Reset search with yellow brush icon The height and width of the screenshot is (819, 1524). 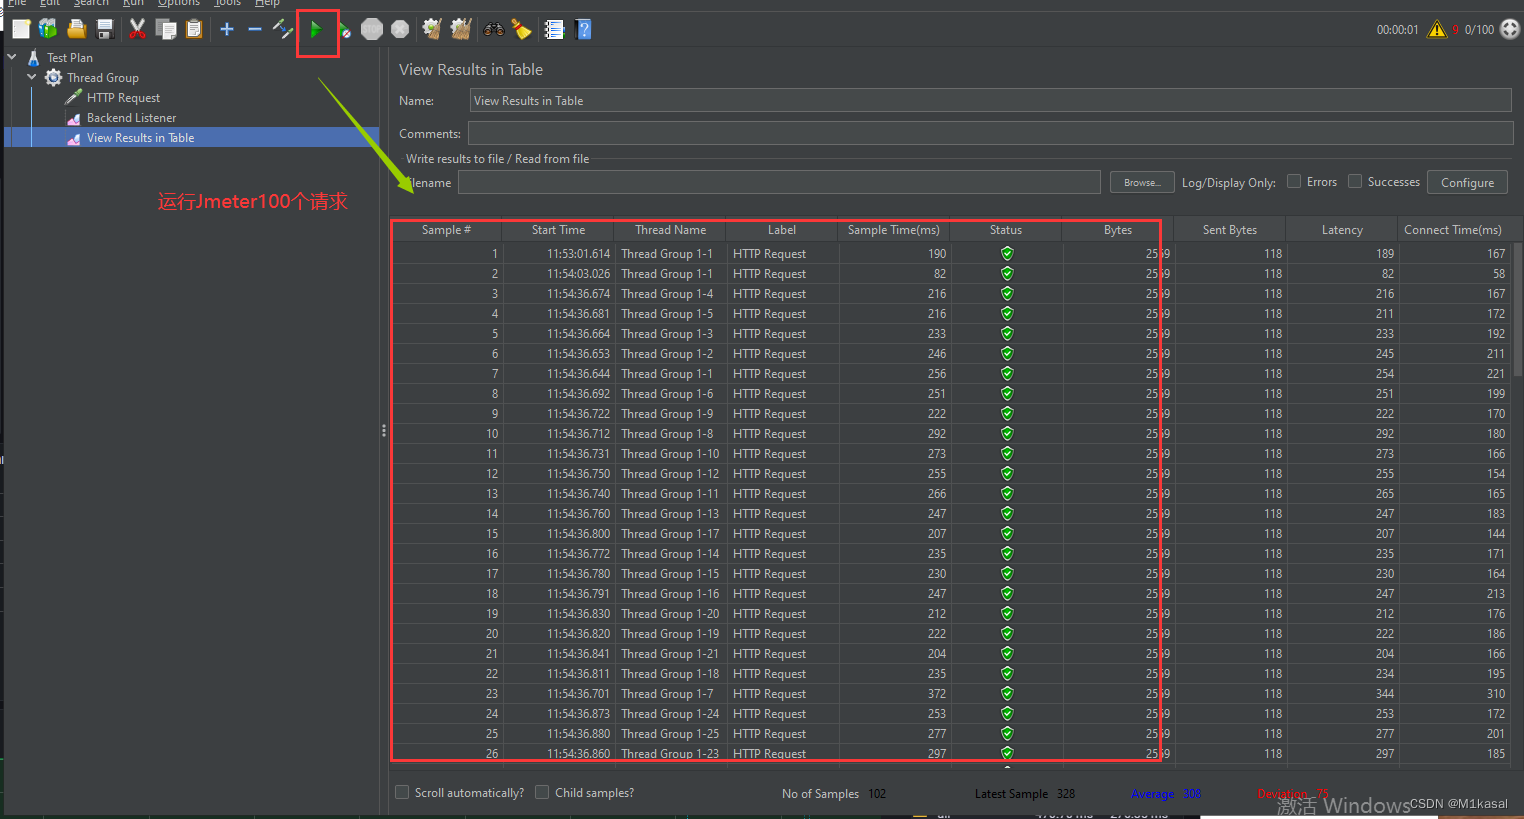(521, 29)
